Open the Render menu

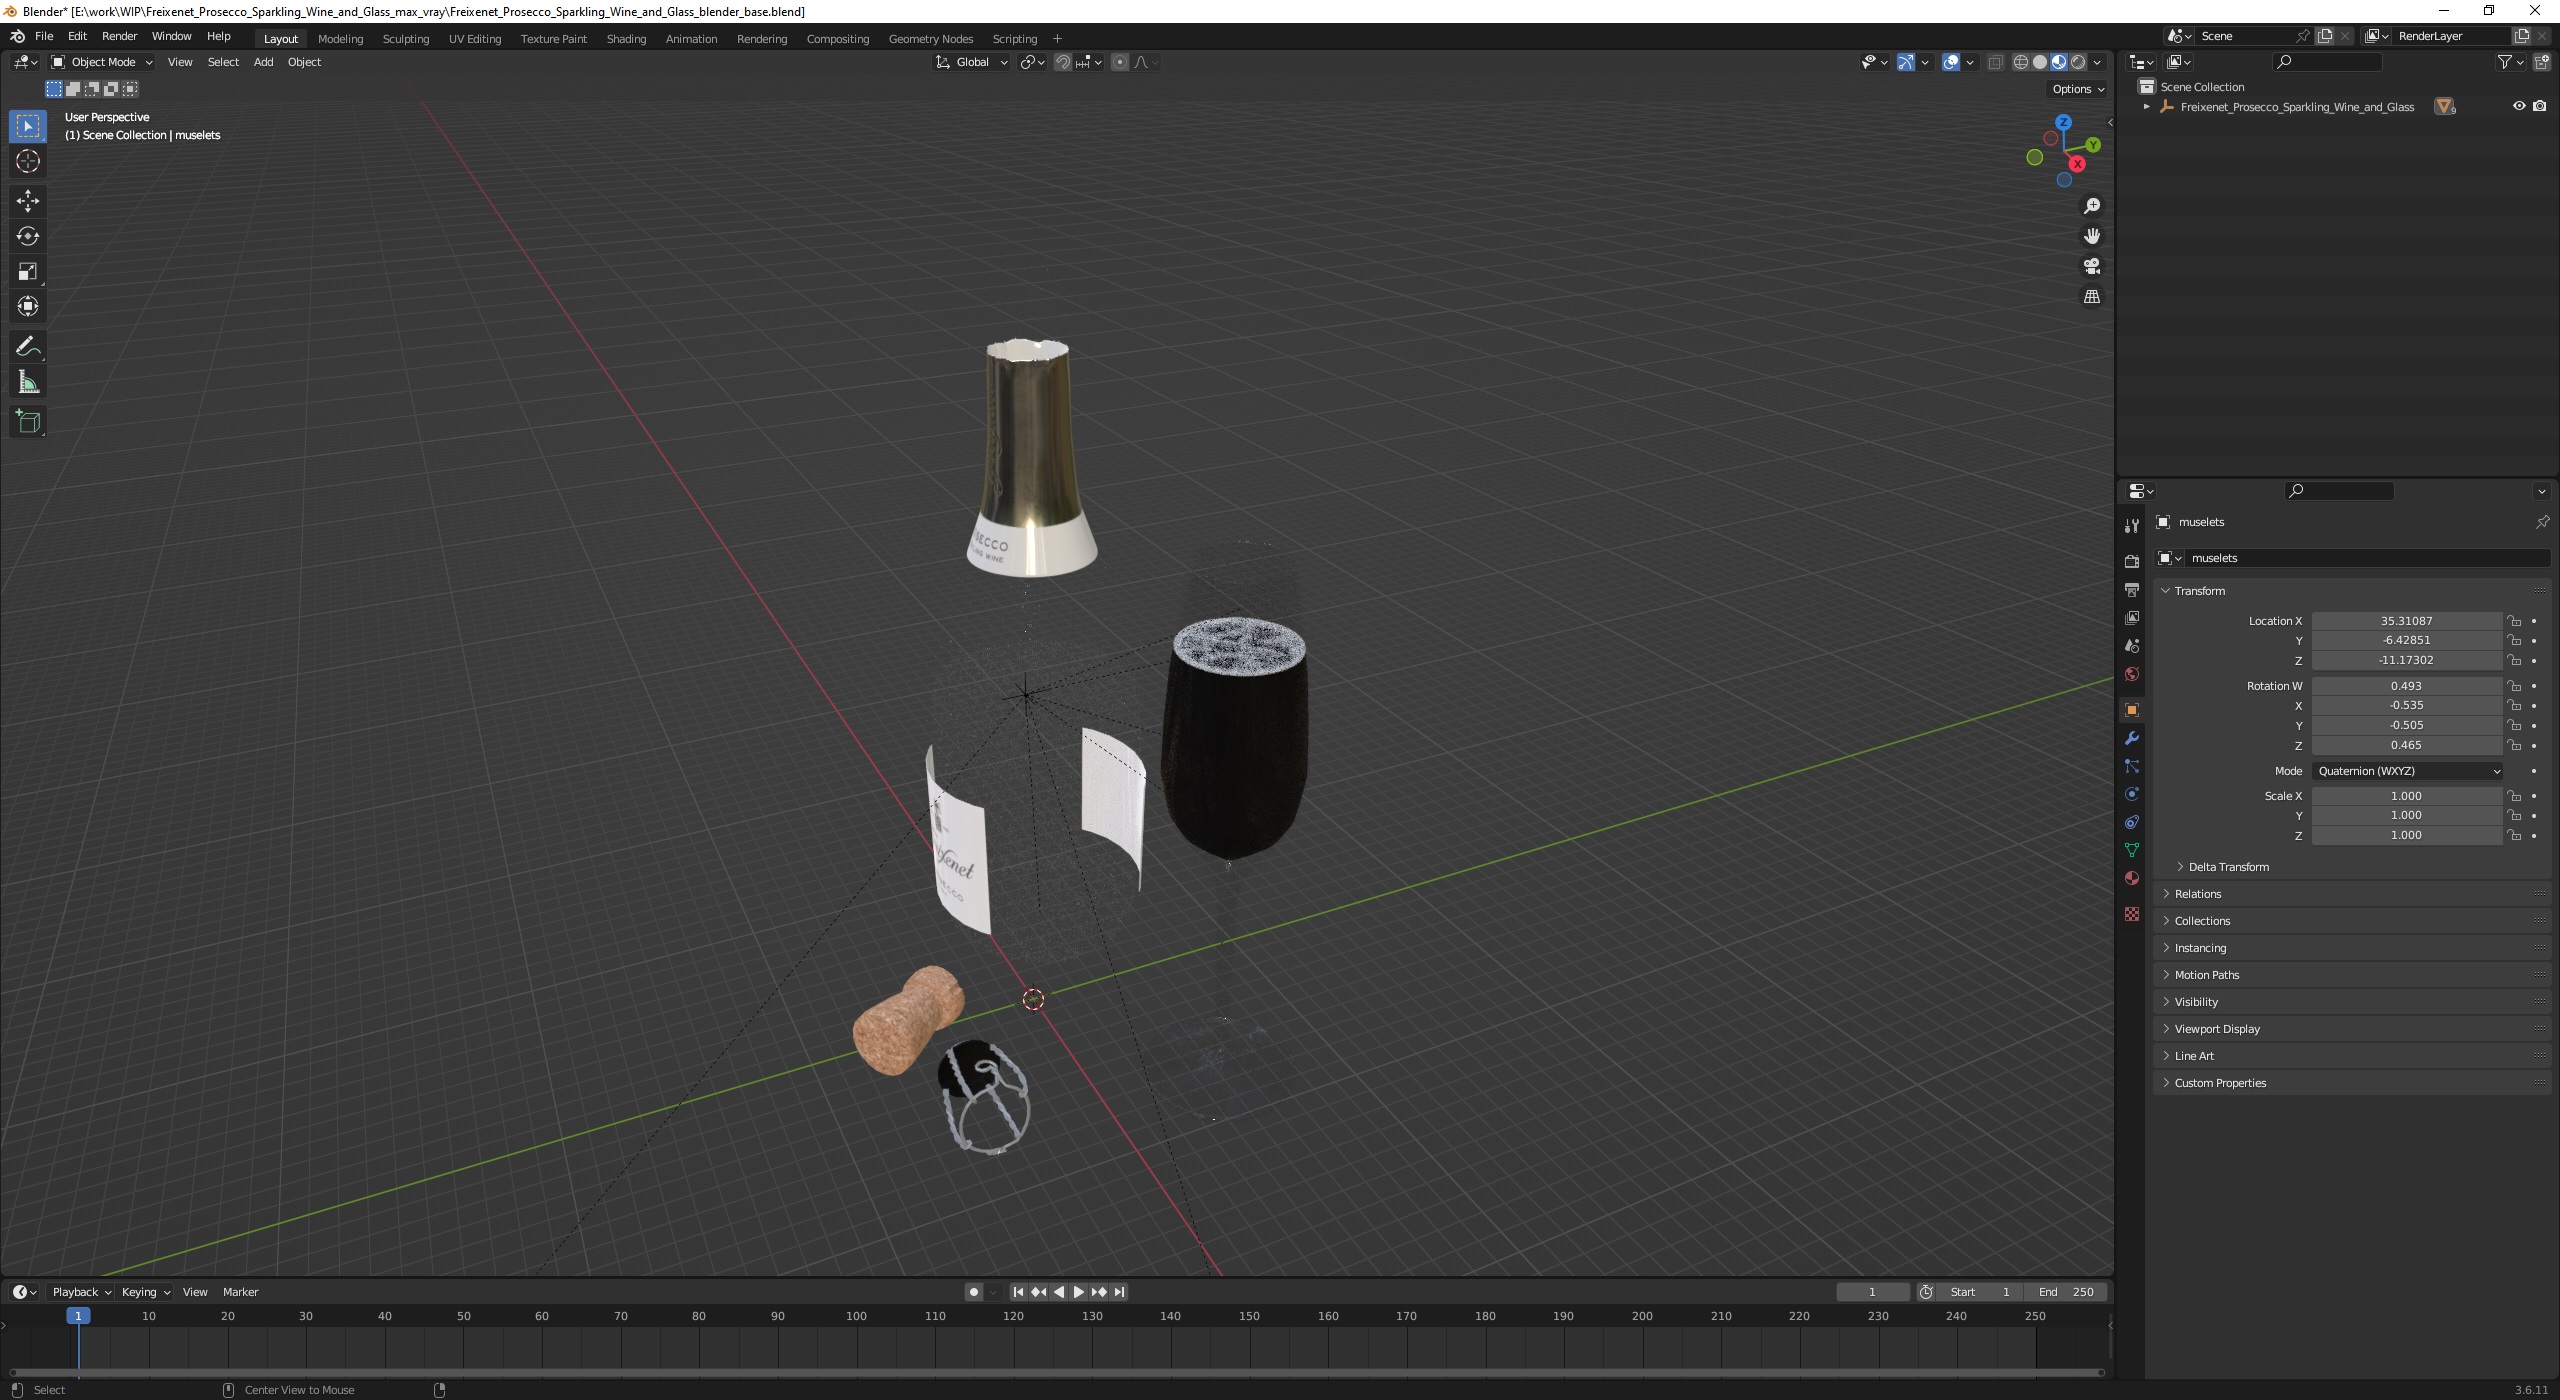119,36
